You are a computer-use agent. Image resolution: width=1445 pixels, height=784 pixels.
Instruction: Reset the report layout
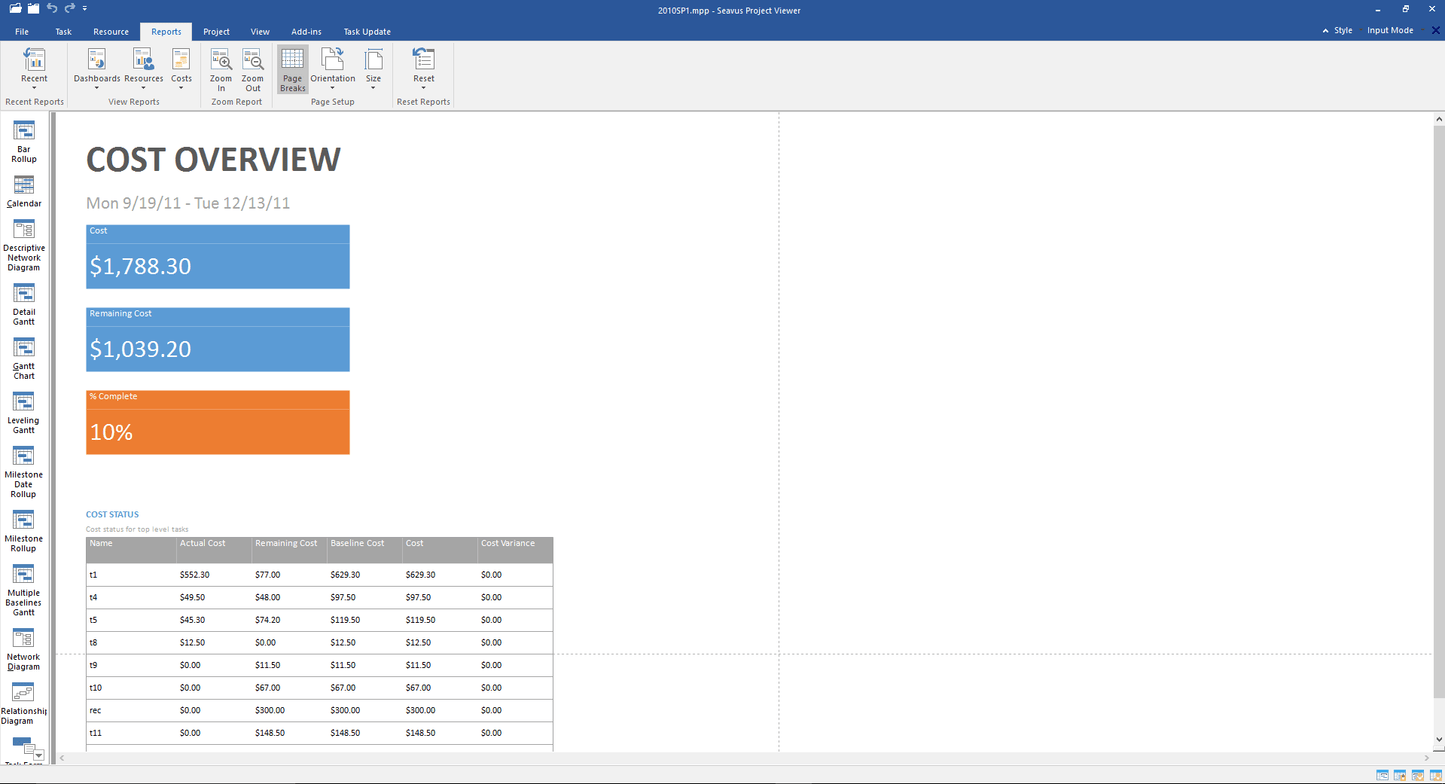pyautogui.click(x=423, y=68)
